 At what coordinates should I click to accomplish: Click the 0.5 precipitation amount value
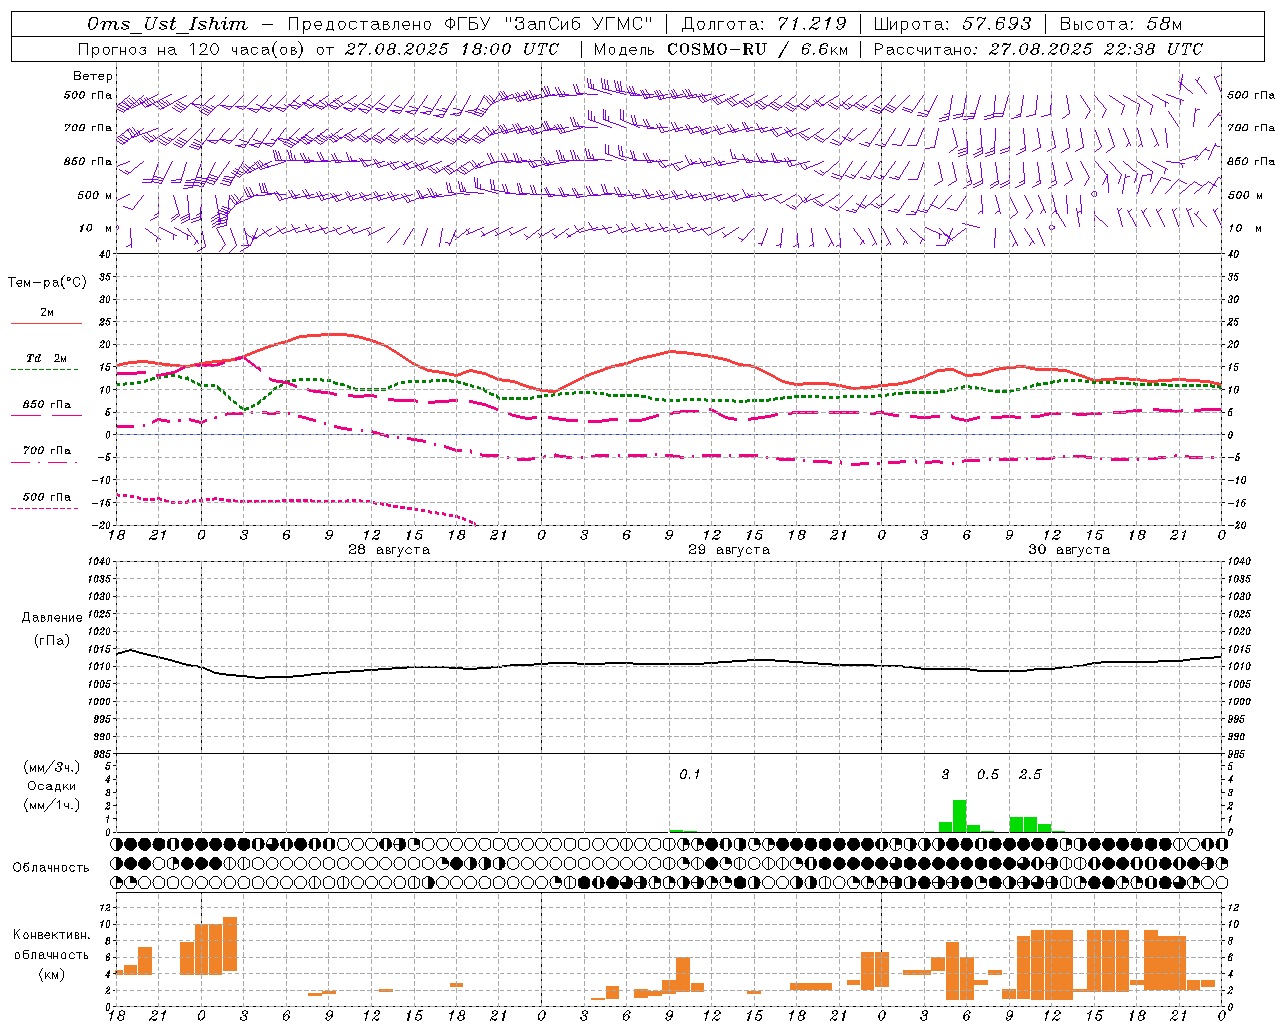tap(988, 774)
